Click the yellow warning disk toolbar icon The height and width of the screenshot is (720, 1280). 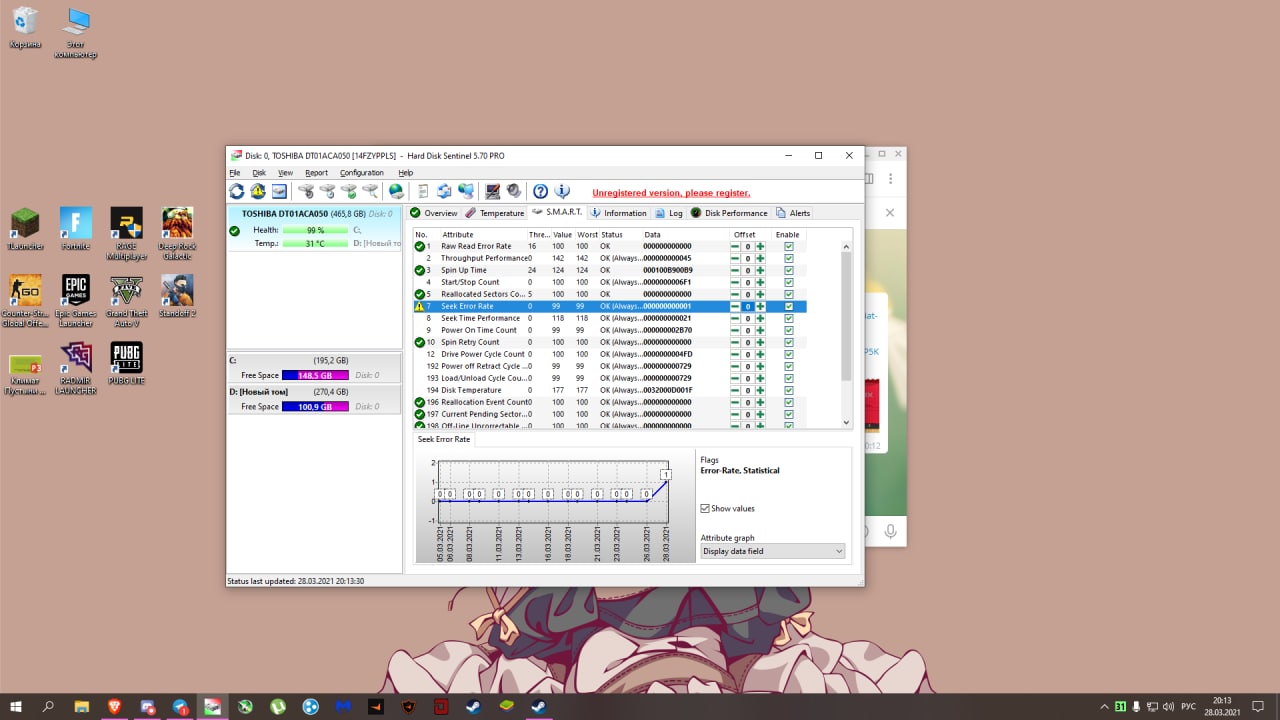point(258,191)
